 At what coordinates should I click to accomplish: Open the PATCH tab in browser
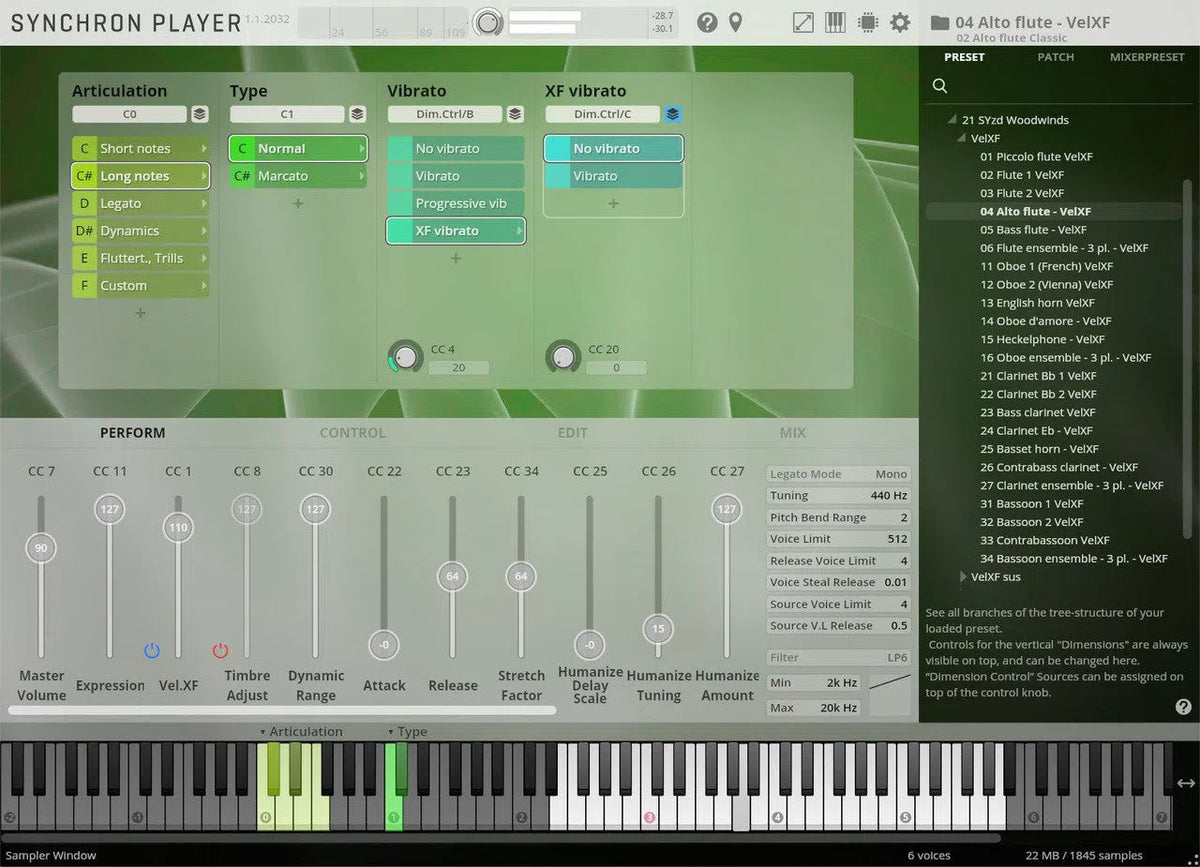pos(1055,57)
